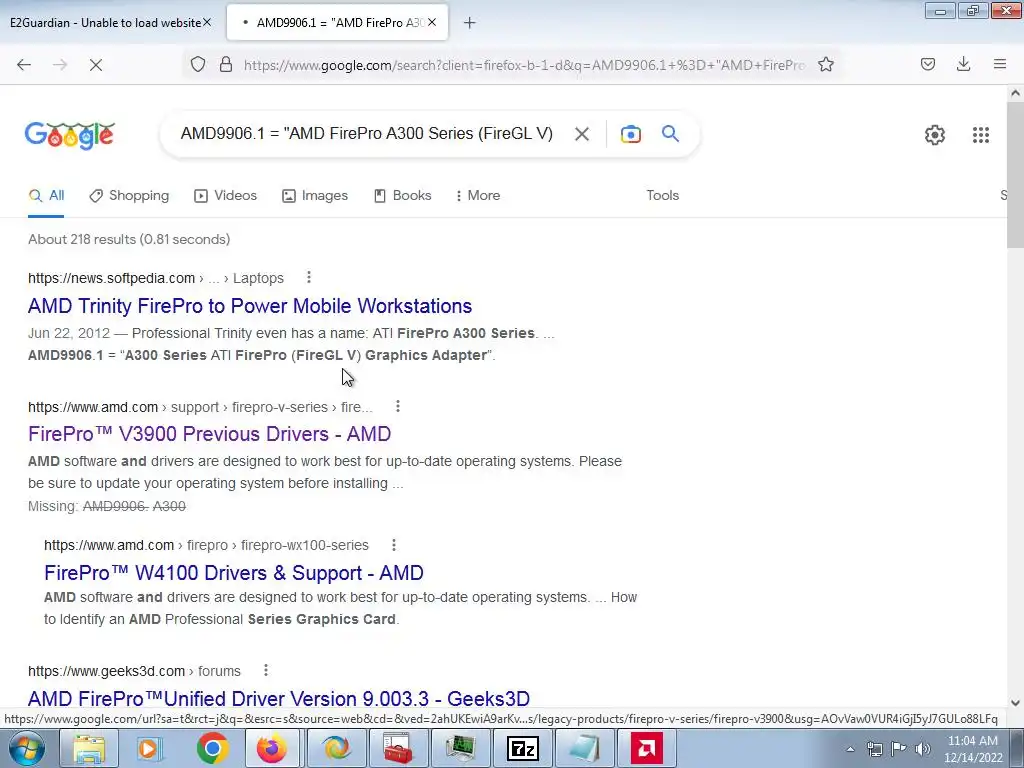This screenshot has height=768, width=1024.
Task: Open AMD FirePro Unified Driver Geeks3D link
Action: click(x=279, y=698)
